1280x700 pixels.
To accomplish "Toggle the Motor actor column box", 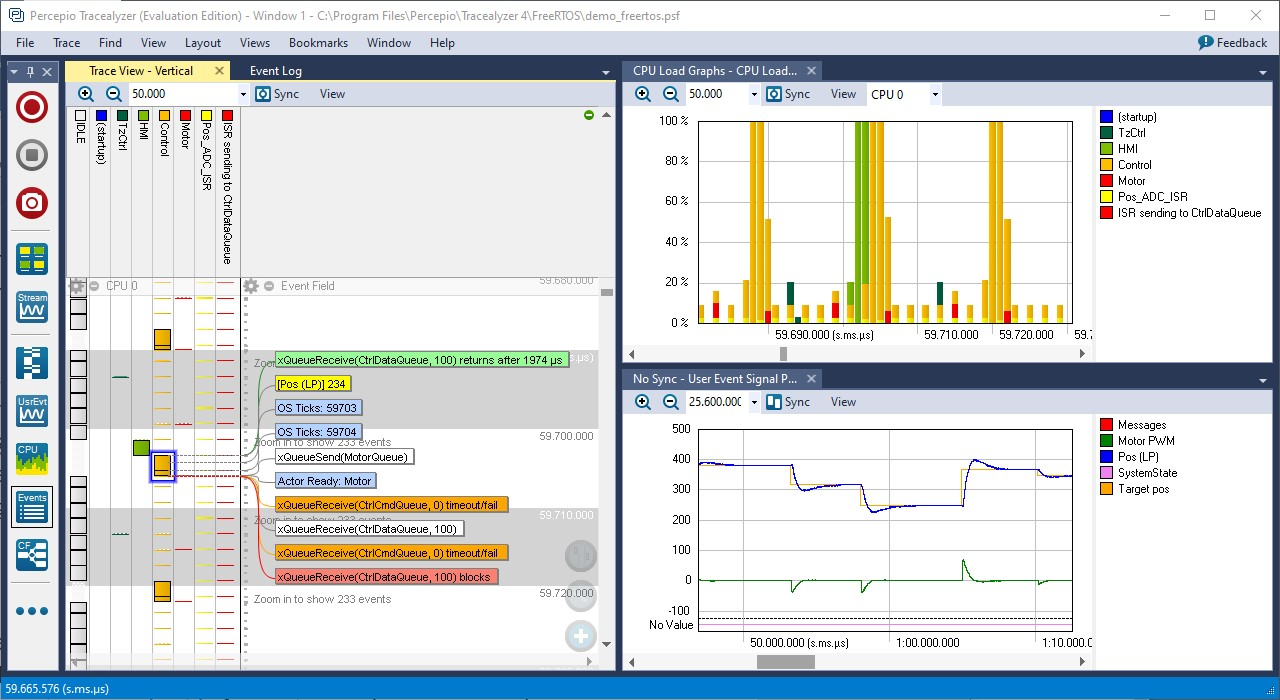I will (185, 116).
